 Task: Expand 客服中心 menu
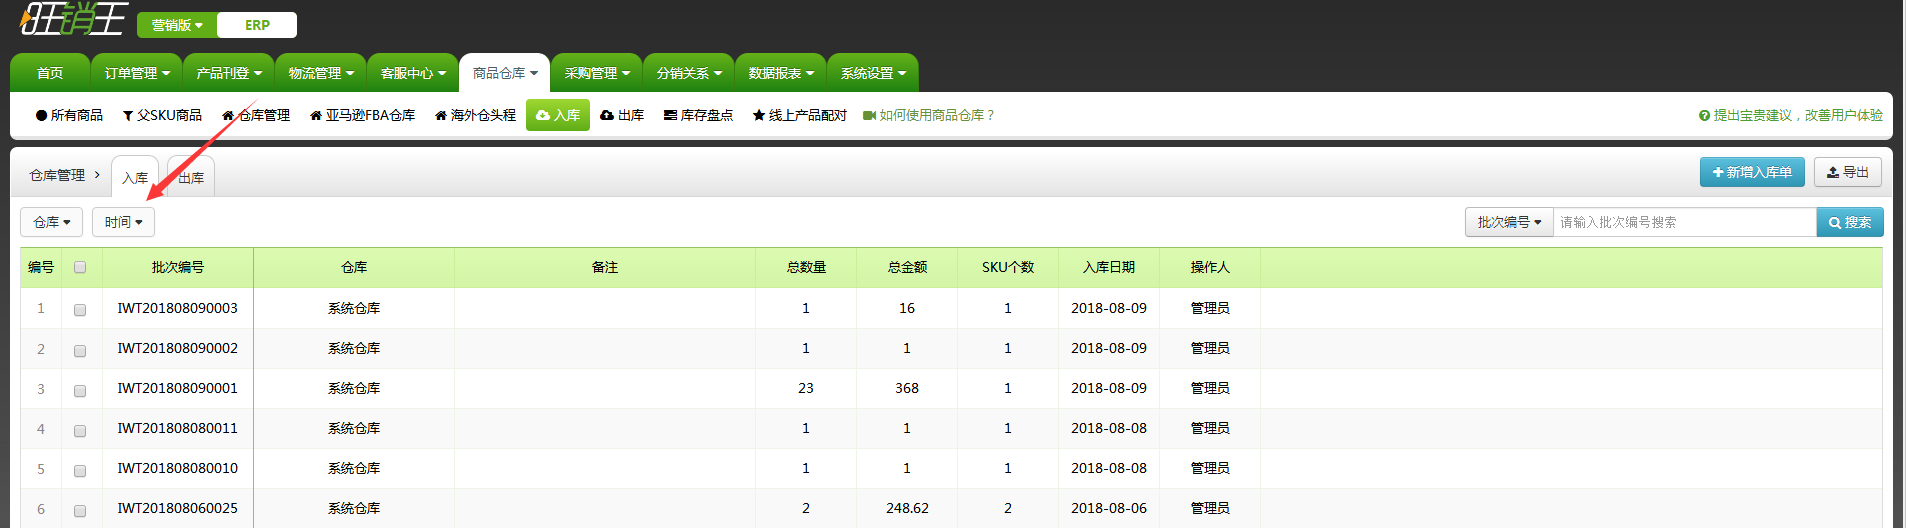[413, 73]
